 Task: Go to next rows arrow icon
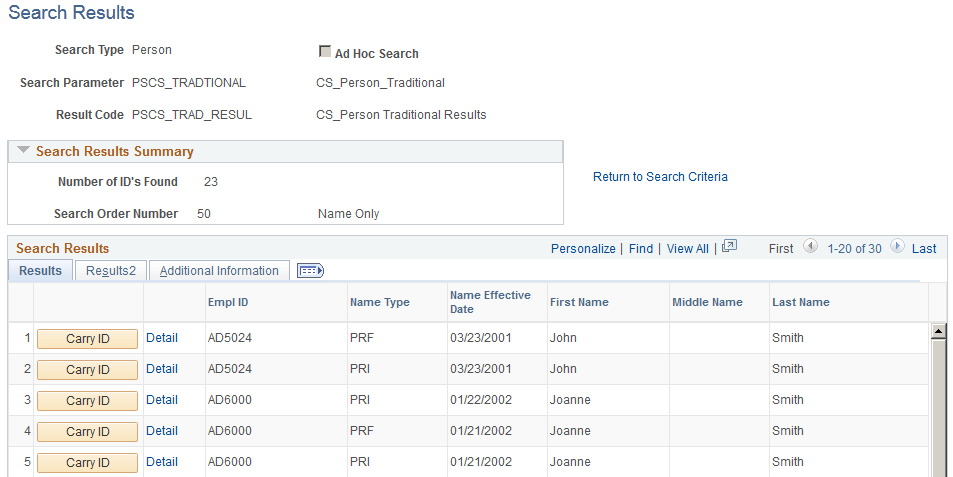[x=897, y=246]
